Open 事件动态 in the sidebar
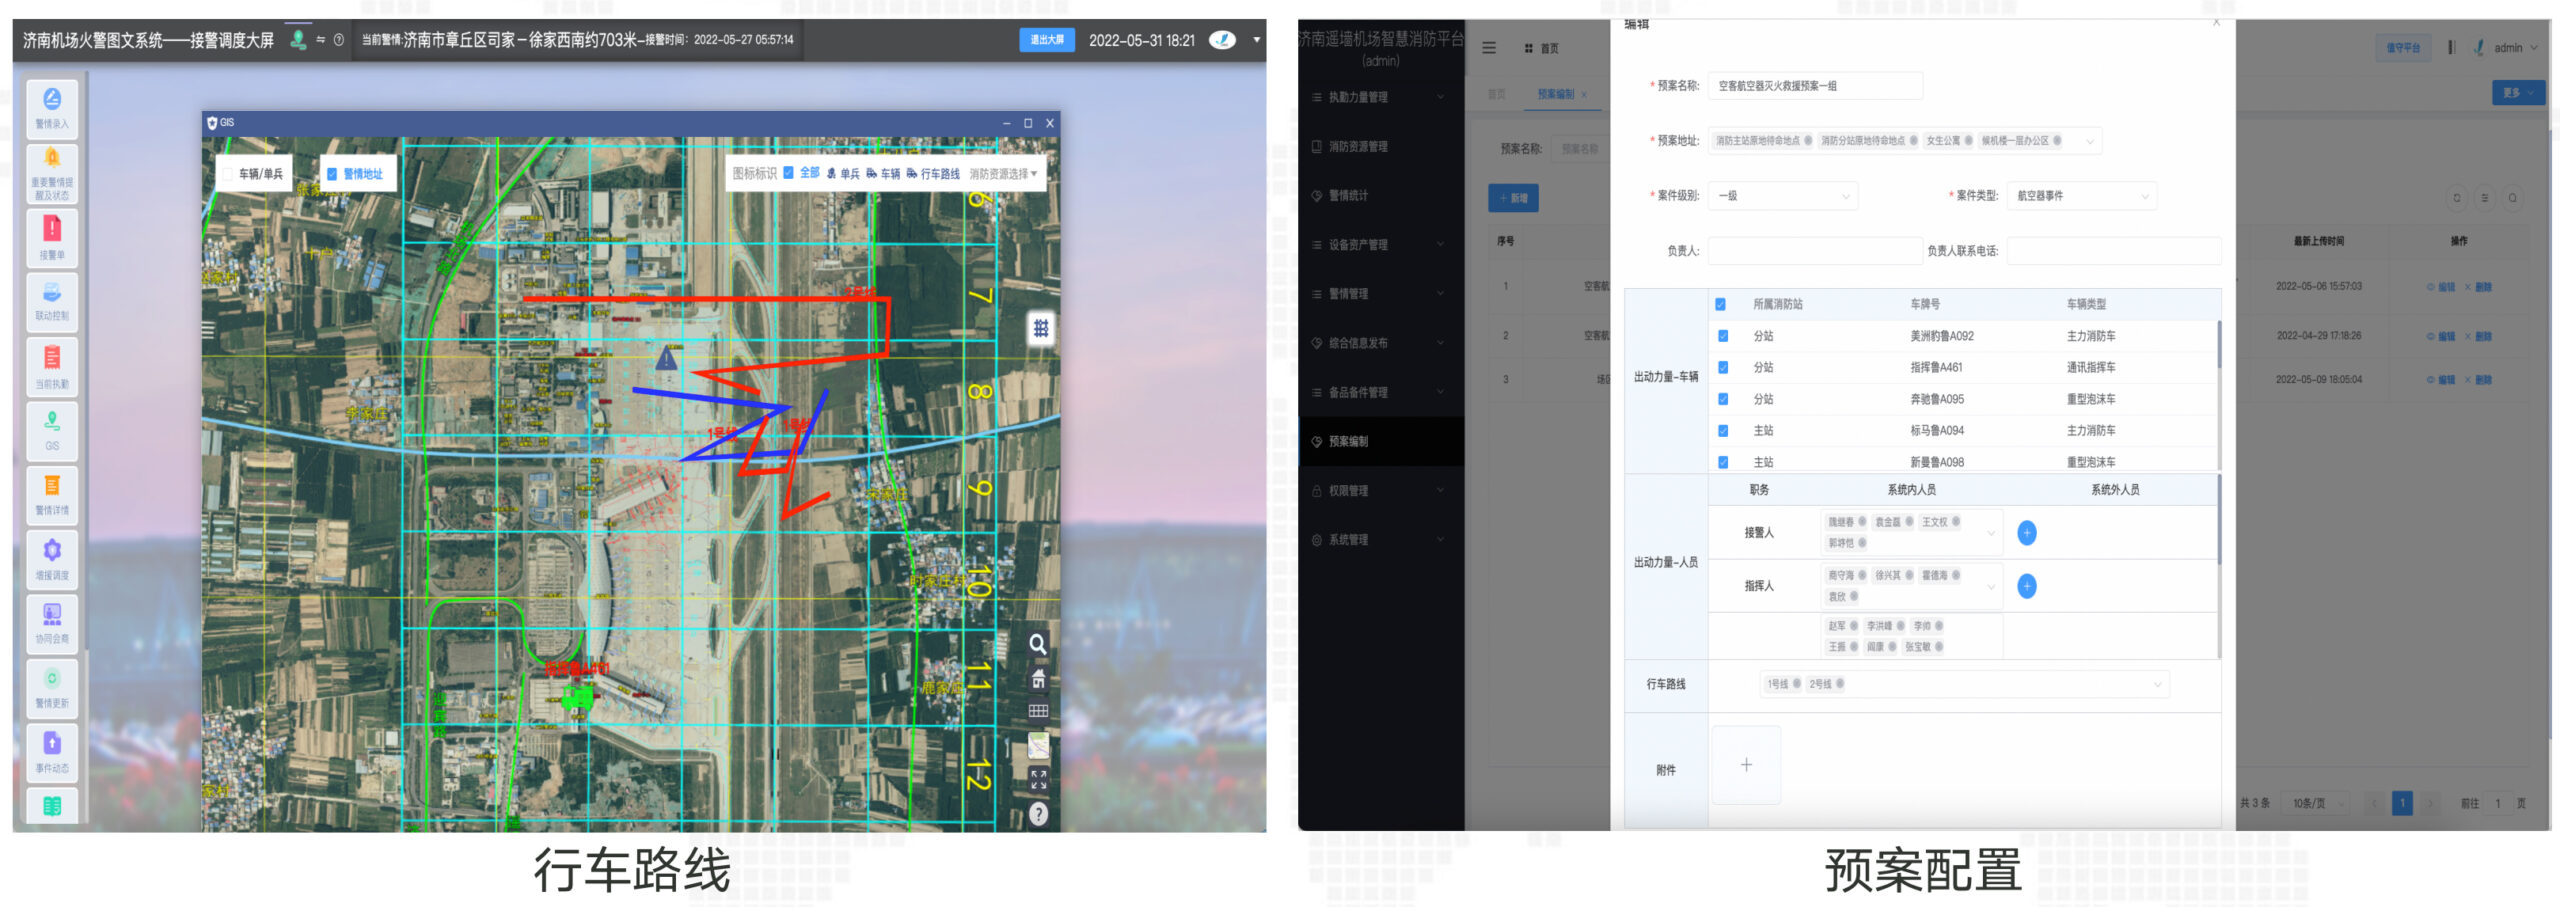The width and height of the screenshot is (2560, 907). [x=52, y=752]
